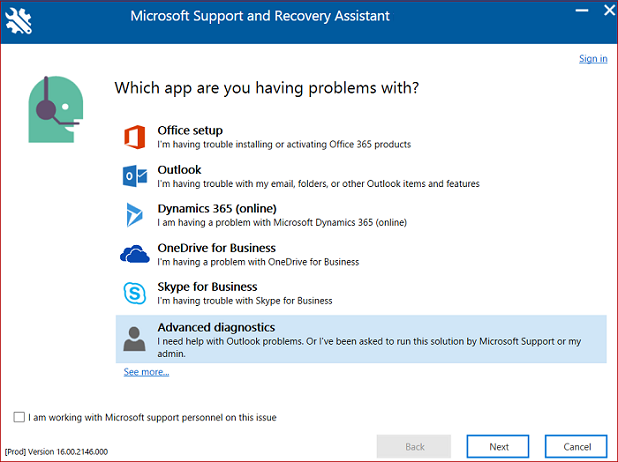
Task: Click the Outlook envelope icon
Action: (x=135, y=176)
